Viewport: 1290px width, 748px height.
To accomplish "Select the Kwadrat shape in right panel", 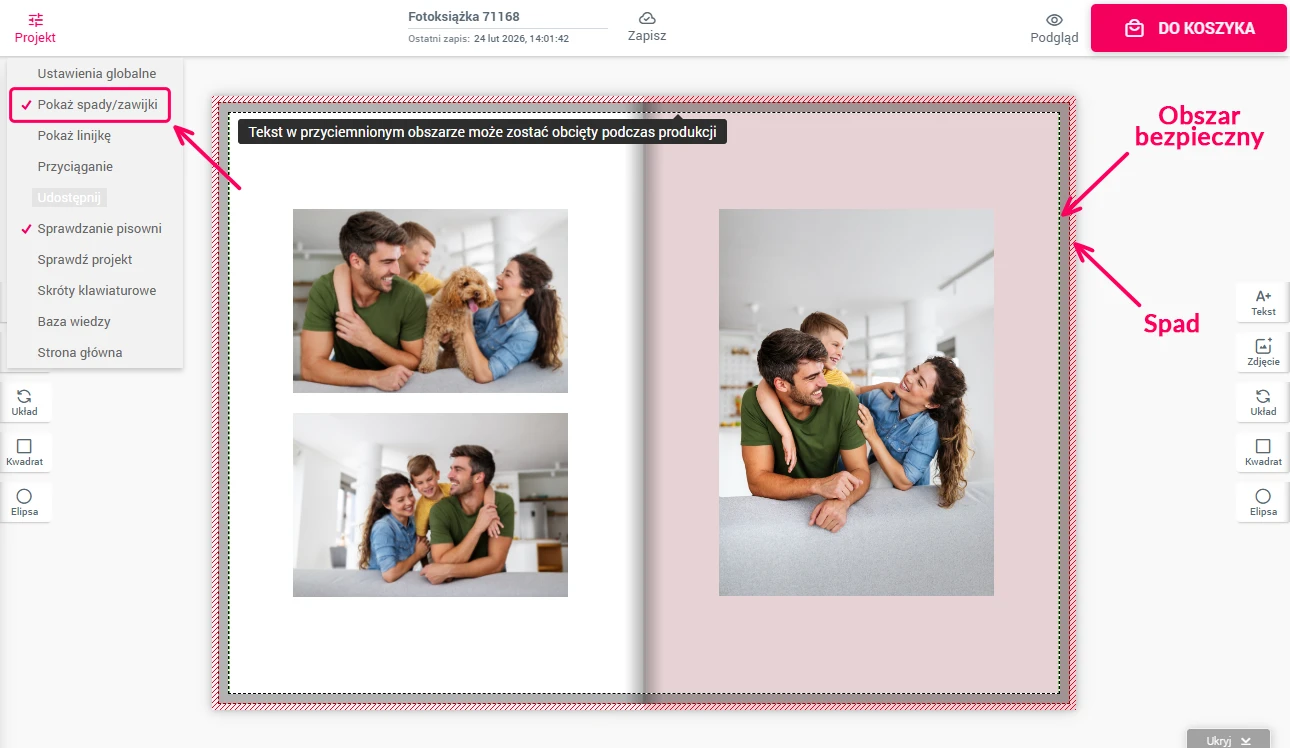I will 1262,451.
